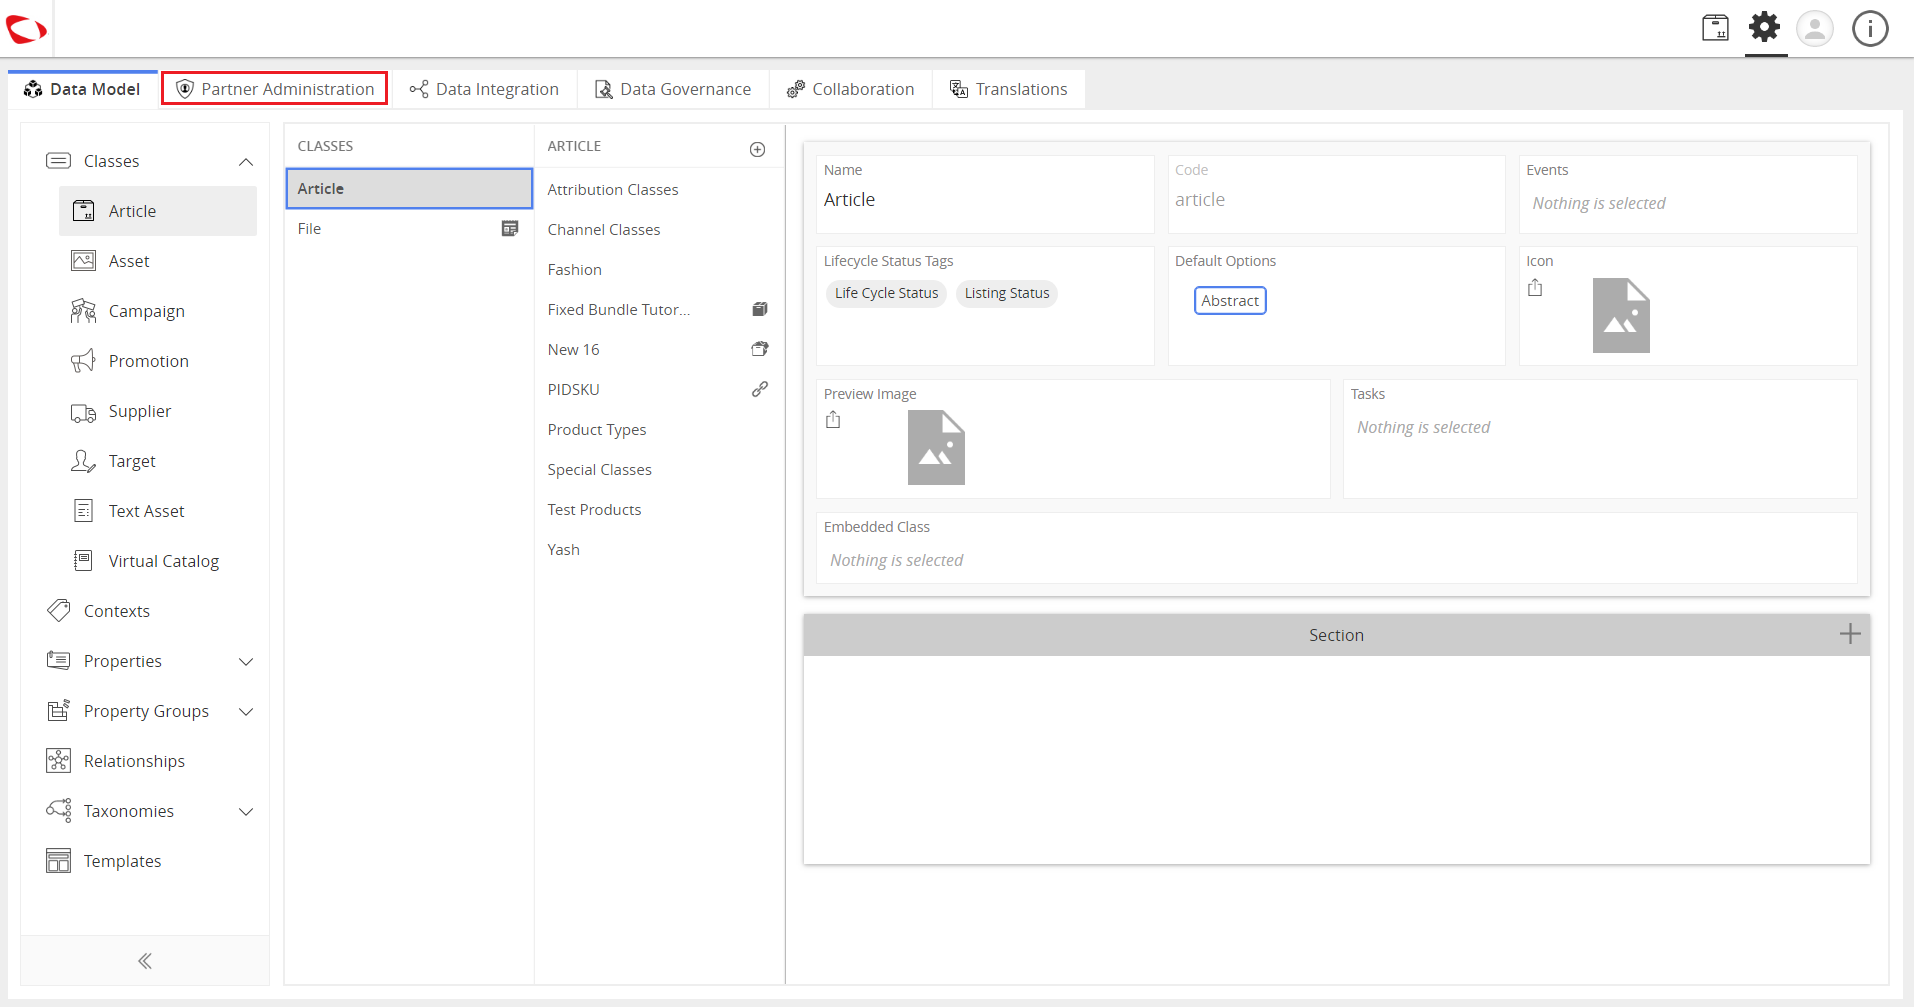Click the Virtual Catalog icon
The height and width of the screenshot is (1007, 1914).
(x=84, y=561)
